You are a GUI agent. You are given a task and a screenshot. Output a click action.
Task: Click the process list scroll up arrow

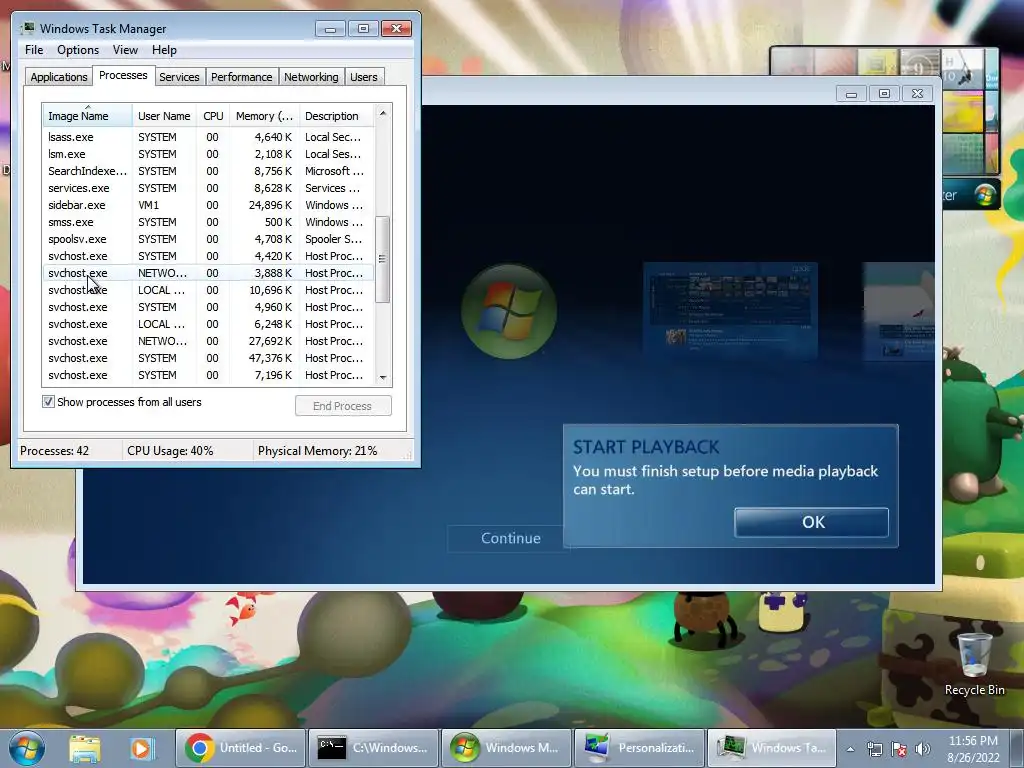pyautogui.click(x=383, y=113)
